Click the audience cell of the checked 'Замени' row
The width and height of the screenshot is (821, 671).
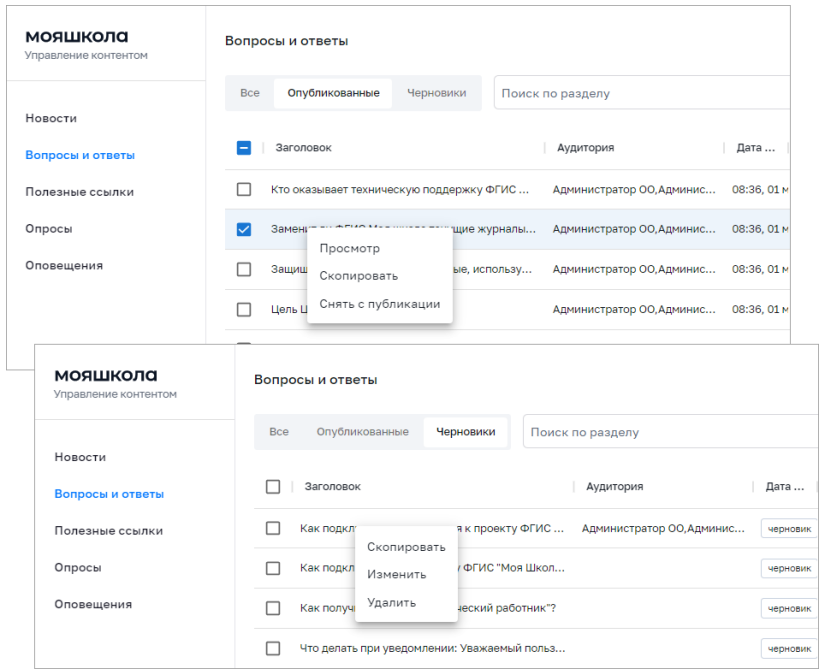coord(634,229)
